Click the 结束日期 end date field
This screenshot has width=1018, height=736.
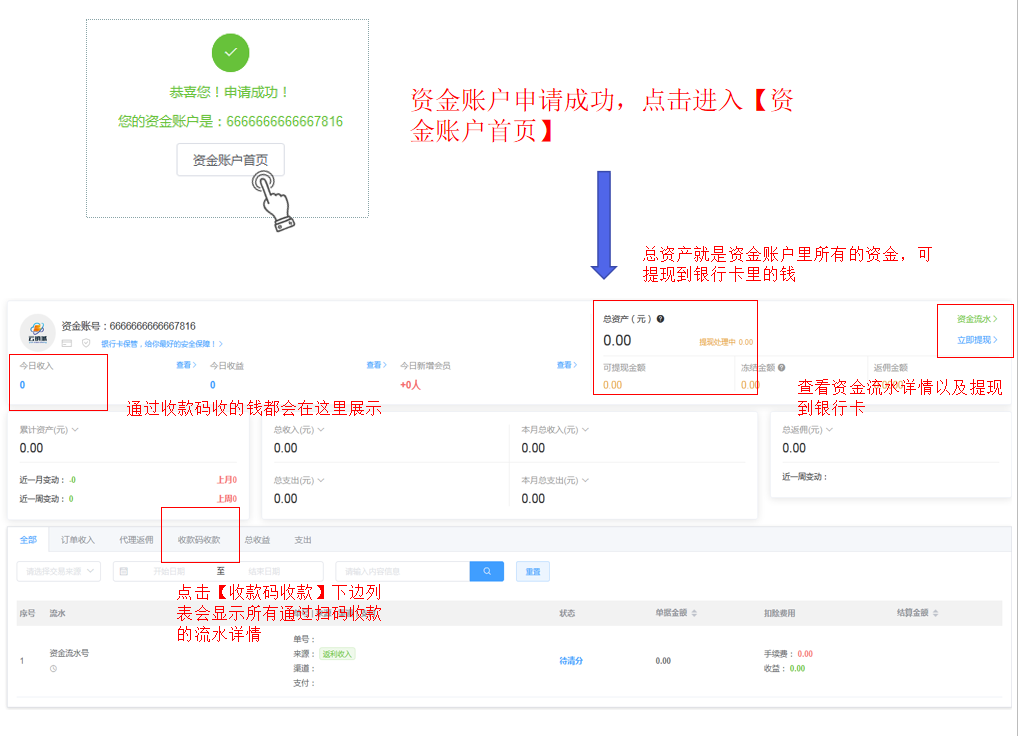pos(264,571)
